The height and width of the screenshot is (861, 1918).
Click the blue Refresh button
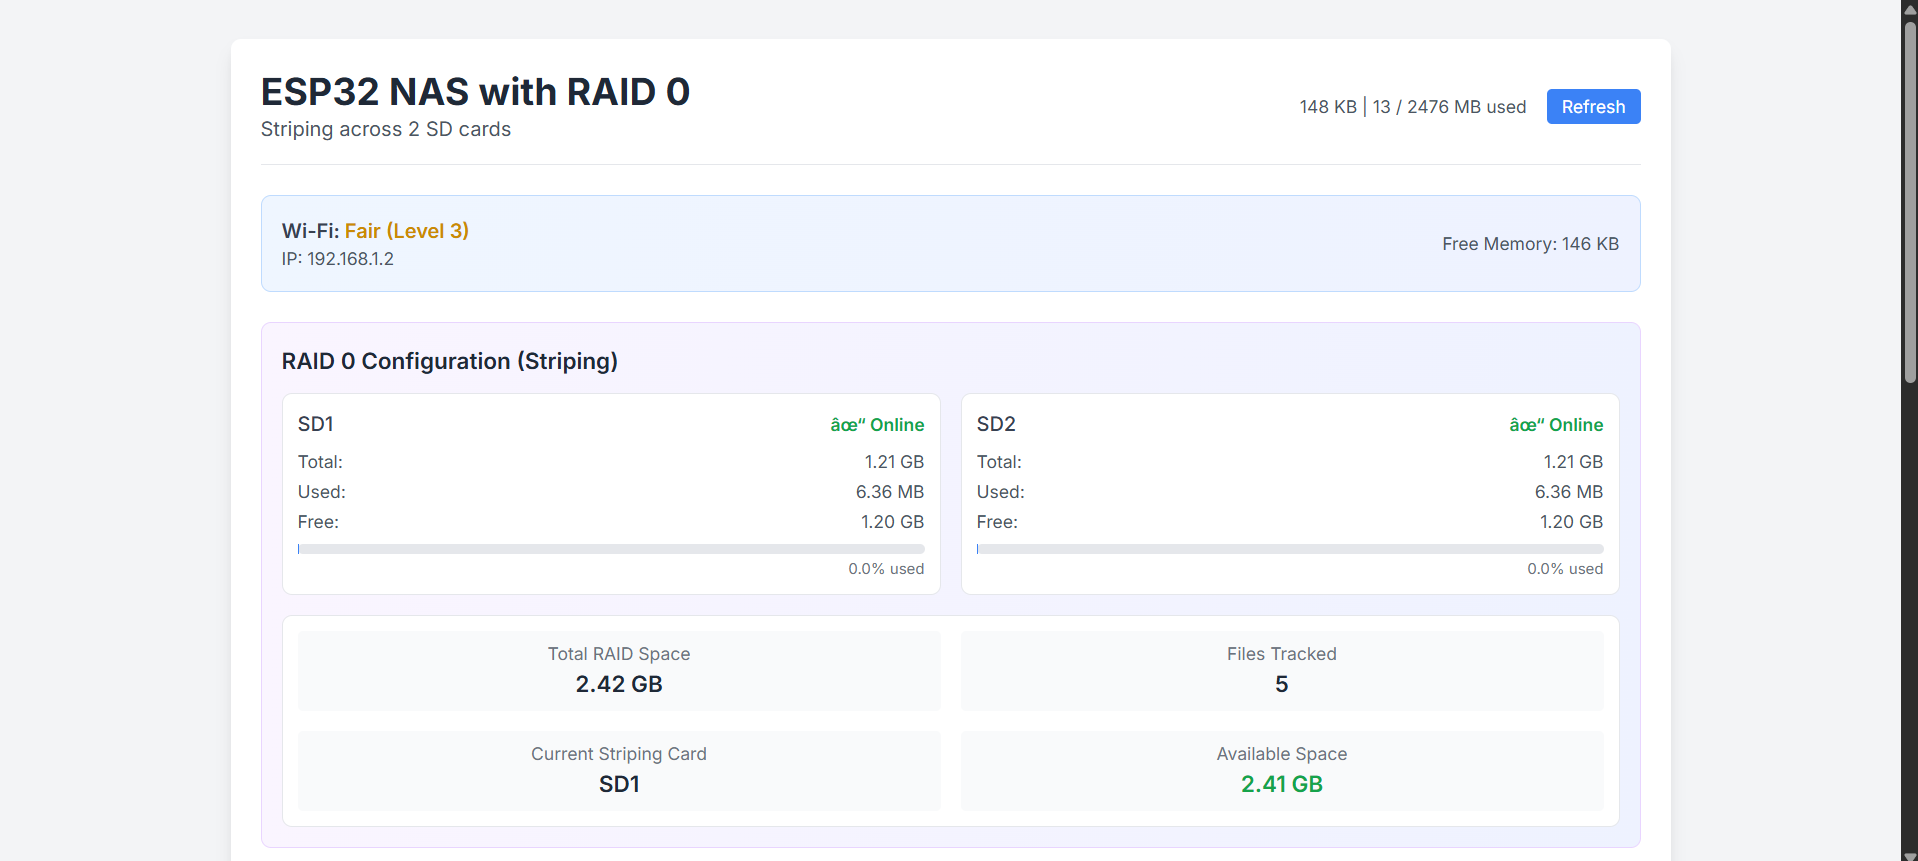(x=1592, y=107)
